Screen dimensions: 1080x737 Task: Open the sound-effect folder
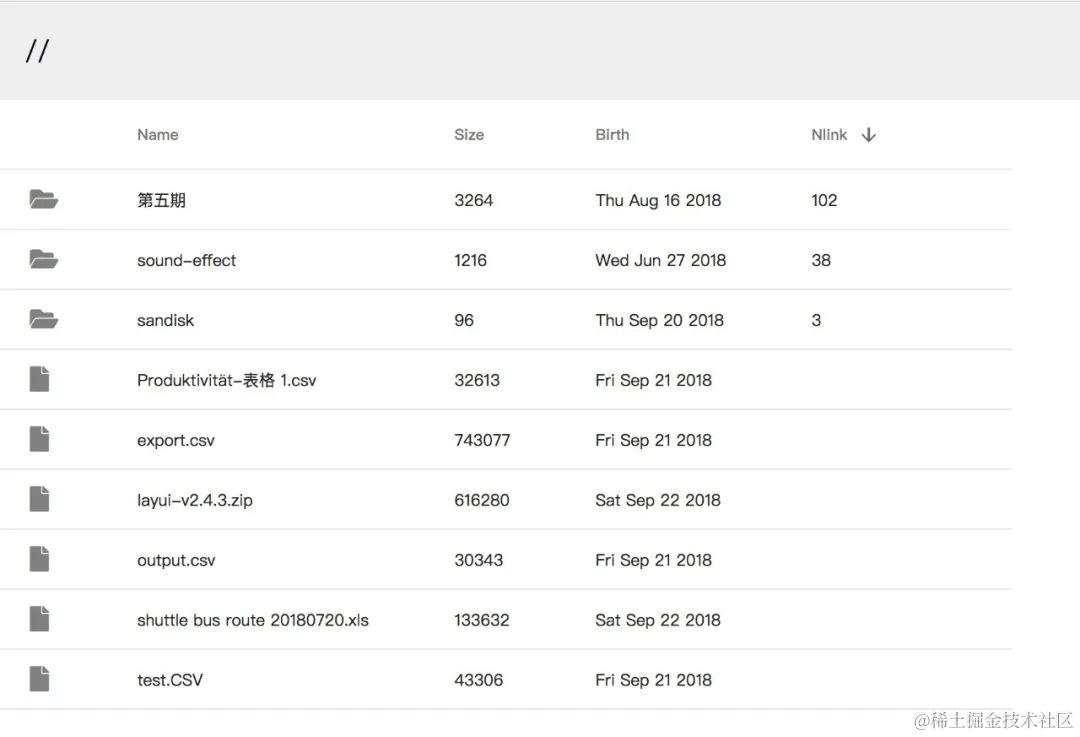(x=186, y=260)
